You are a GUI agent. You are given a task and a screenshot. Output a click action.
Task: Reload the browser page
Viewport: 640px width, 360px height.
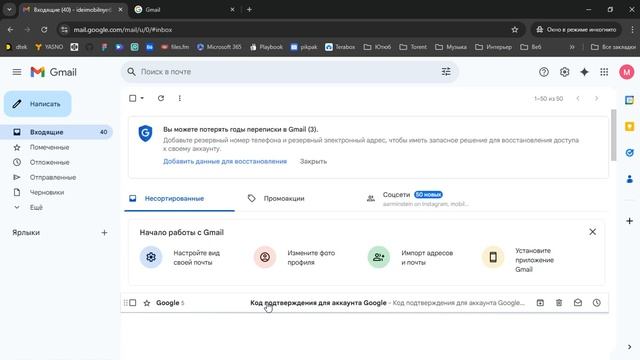point(44,29)
